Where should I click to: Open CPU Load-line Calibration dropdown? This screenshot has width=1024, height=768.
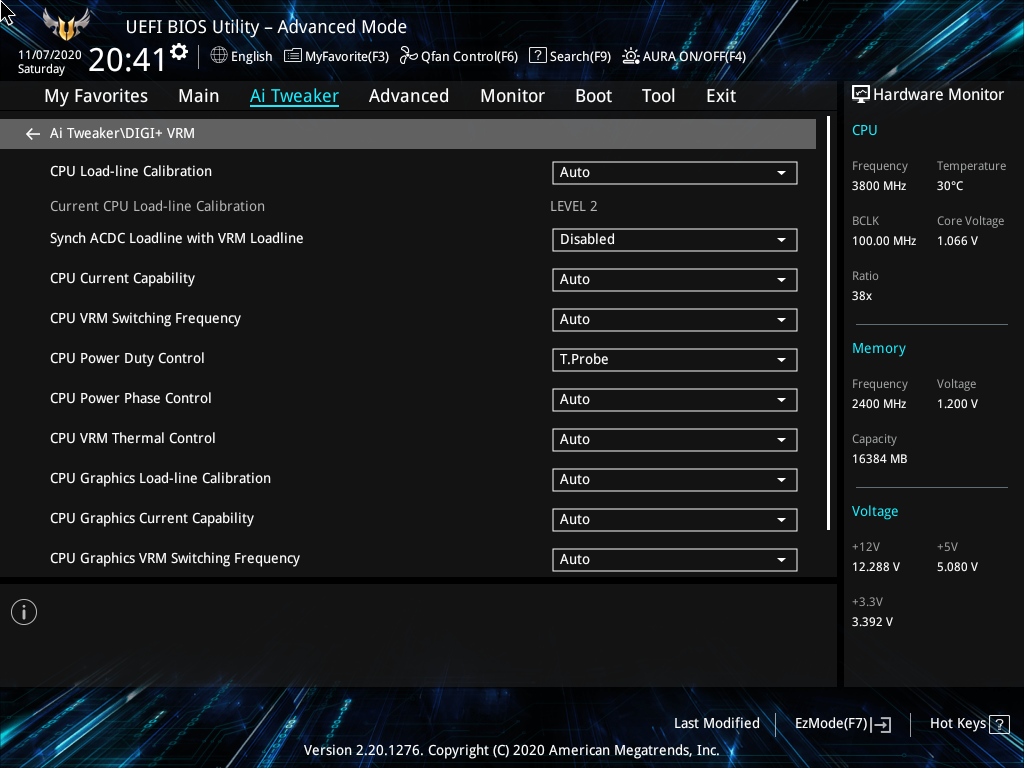tap(674, 173)
